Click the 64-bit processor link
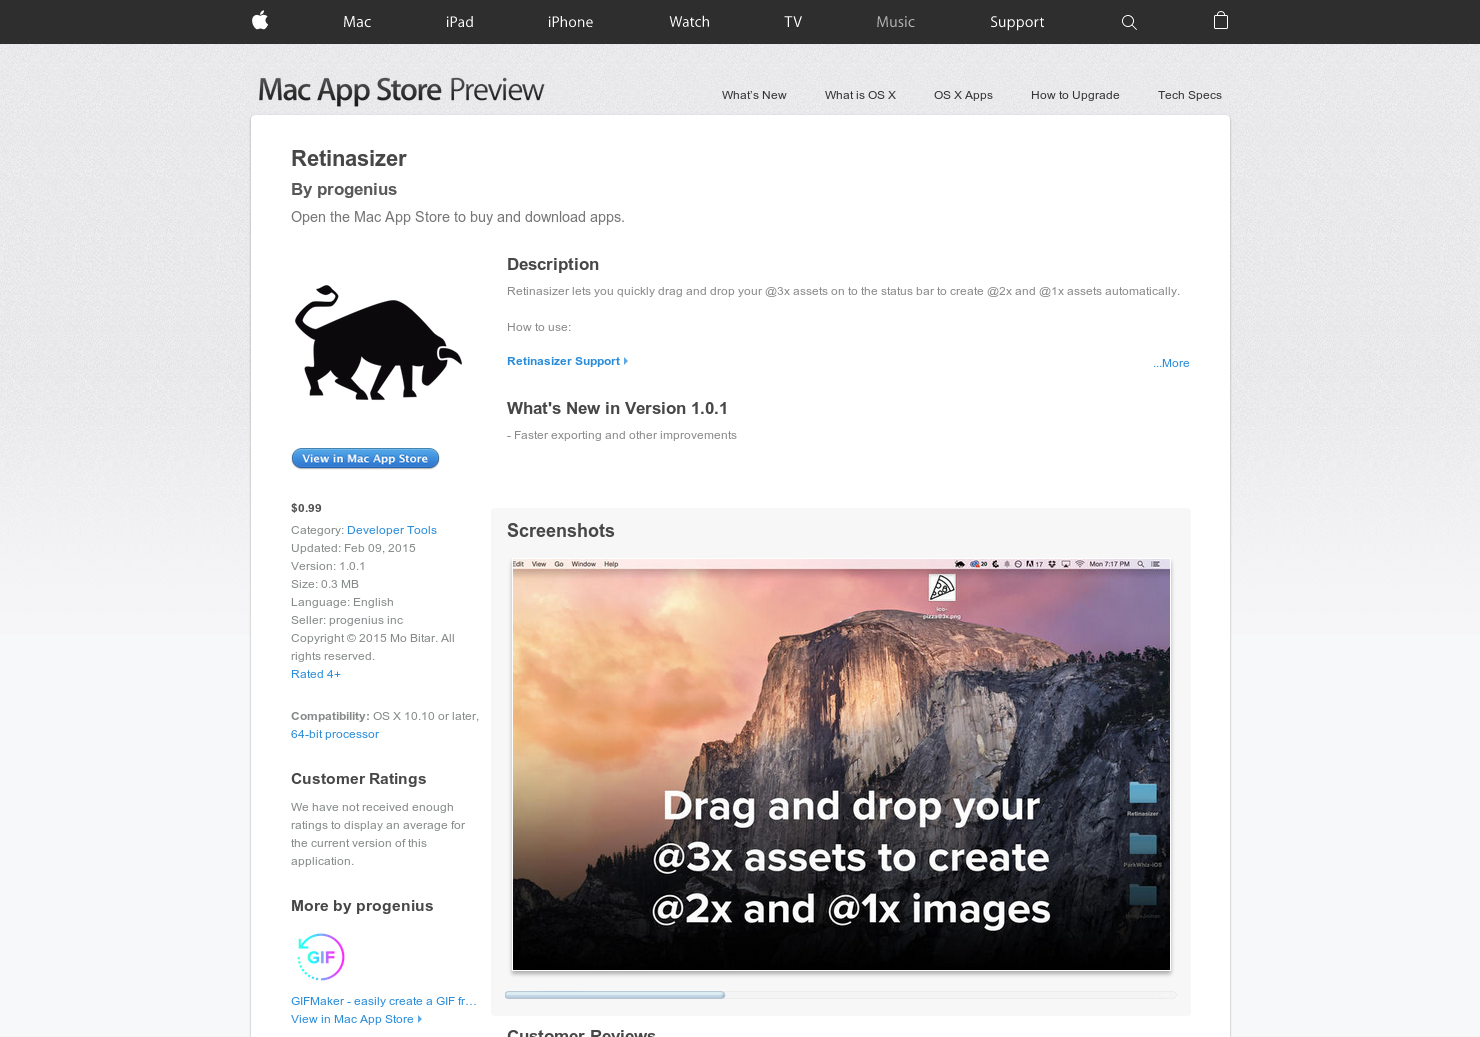The width and height of the screenshot is (1480, 1037). tap(335, 734)
